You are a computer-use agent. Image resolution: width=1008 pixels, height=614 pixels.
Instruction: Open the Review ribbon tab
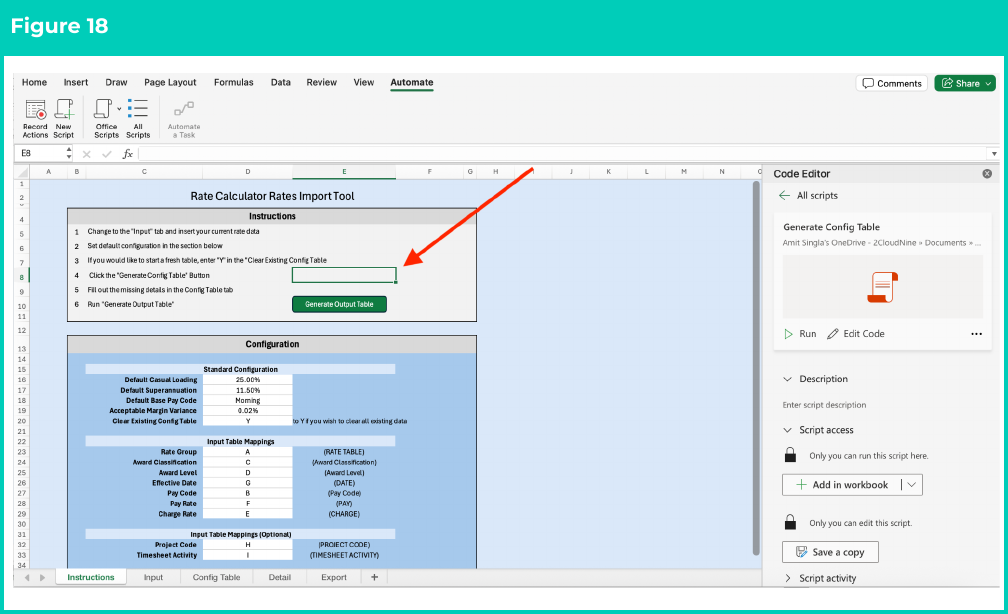pyautogui.click(x=321, y=82)
